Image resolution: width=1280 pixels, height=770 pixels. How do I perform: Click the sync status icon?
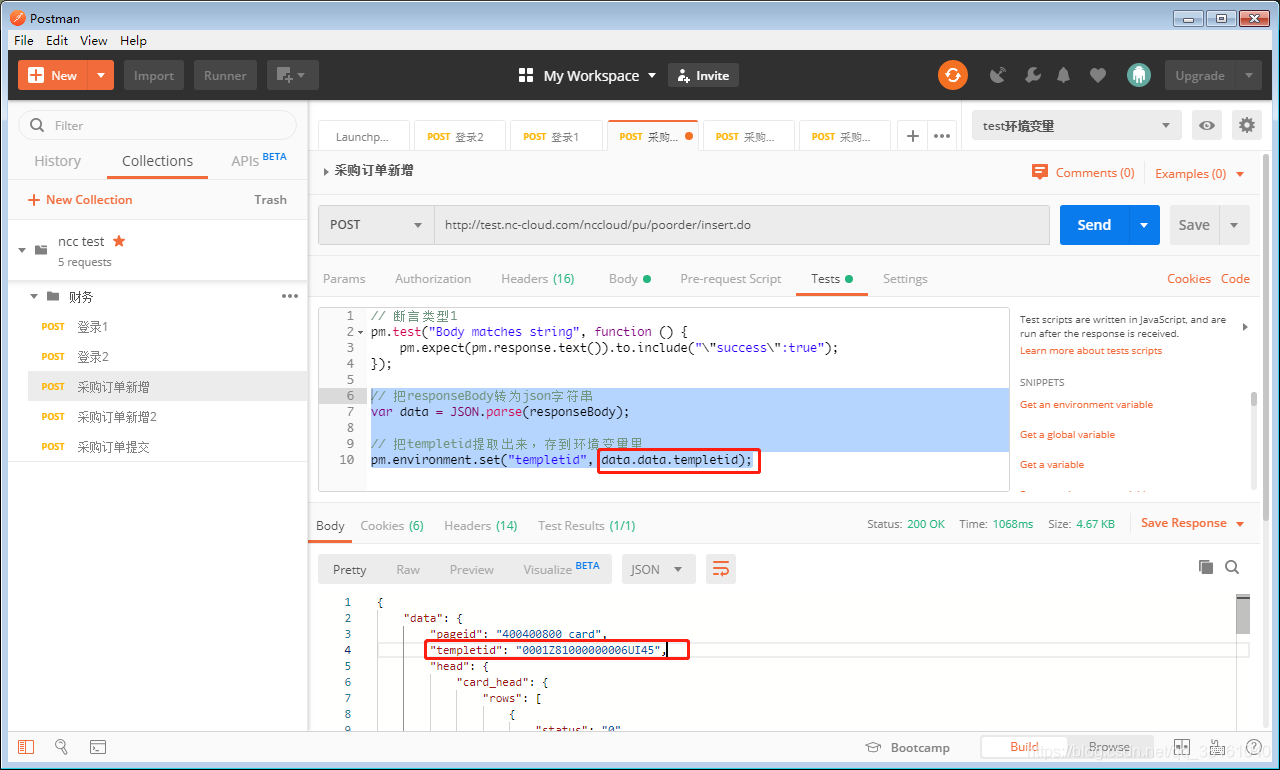pos(952,75)
